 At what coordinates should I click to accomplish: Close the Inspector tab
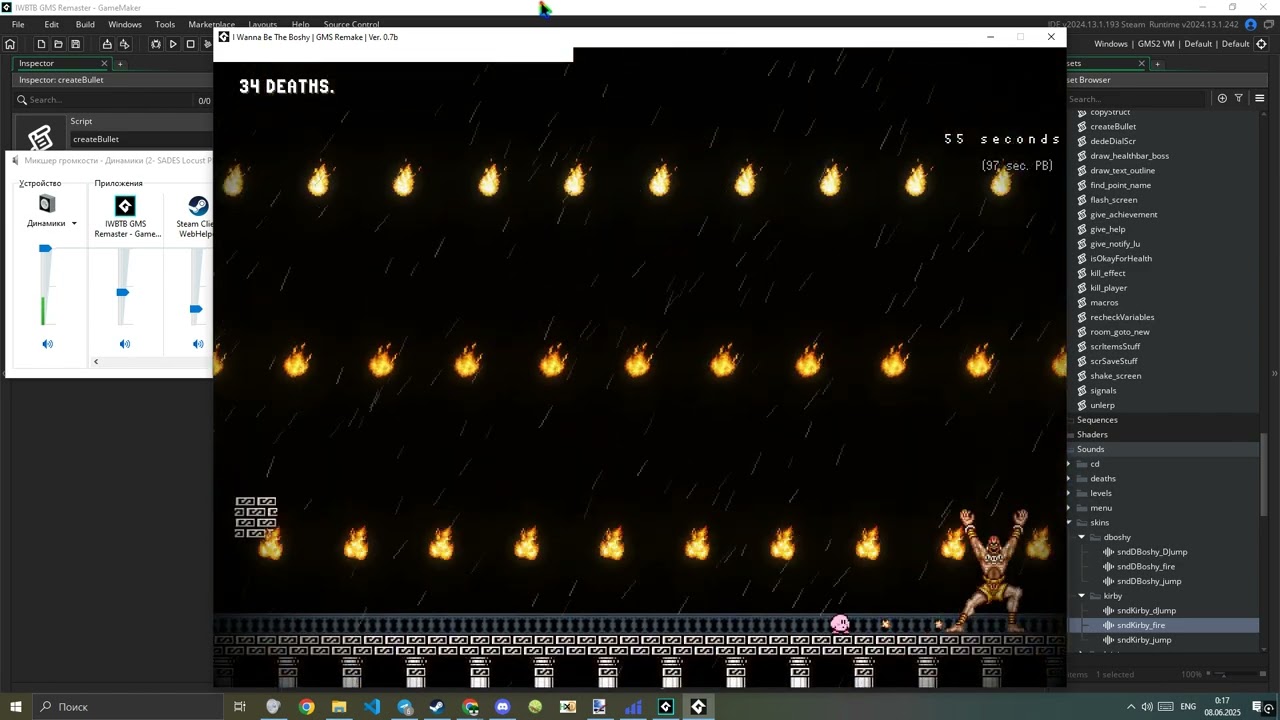click(104, 64)
